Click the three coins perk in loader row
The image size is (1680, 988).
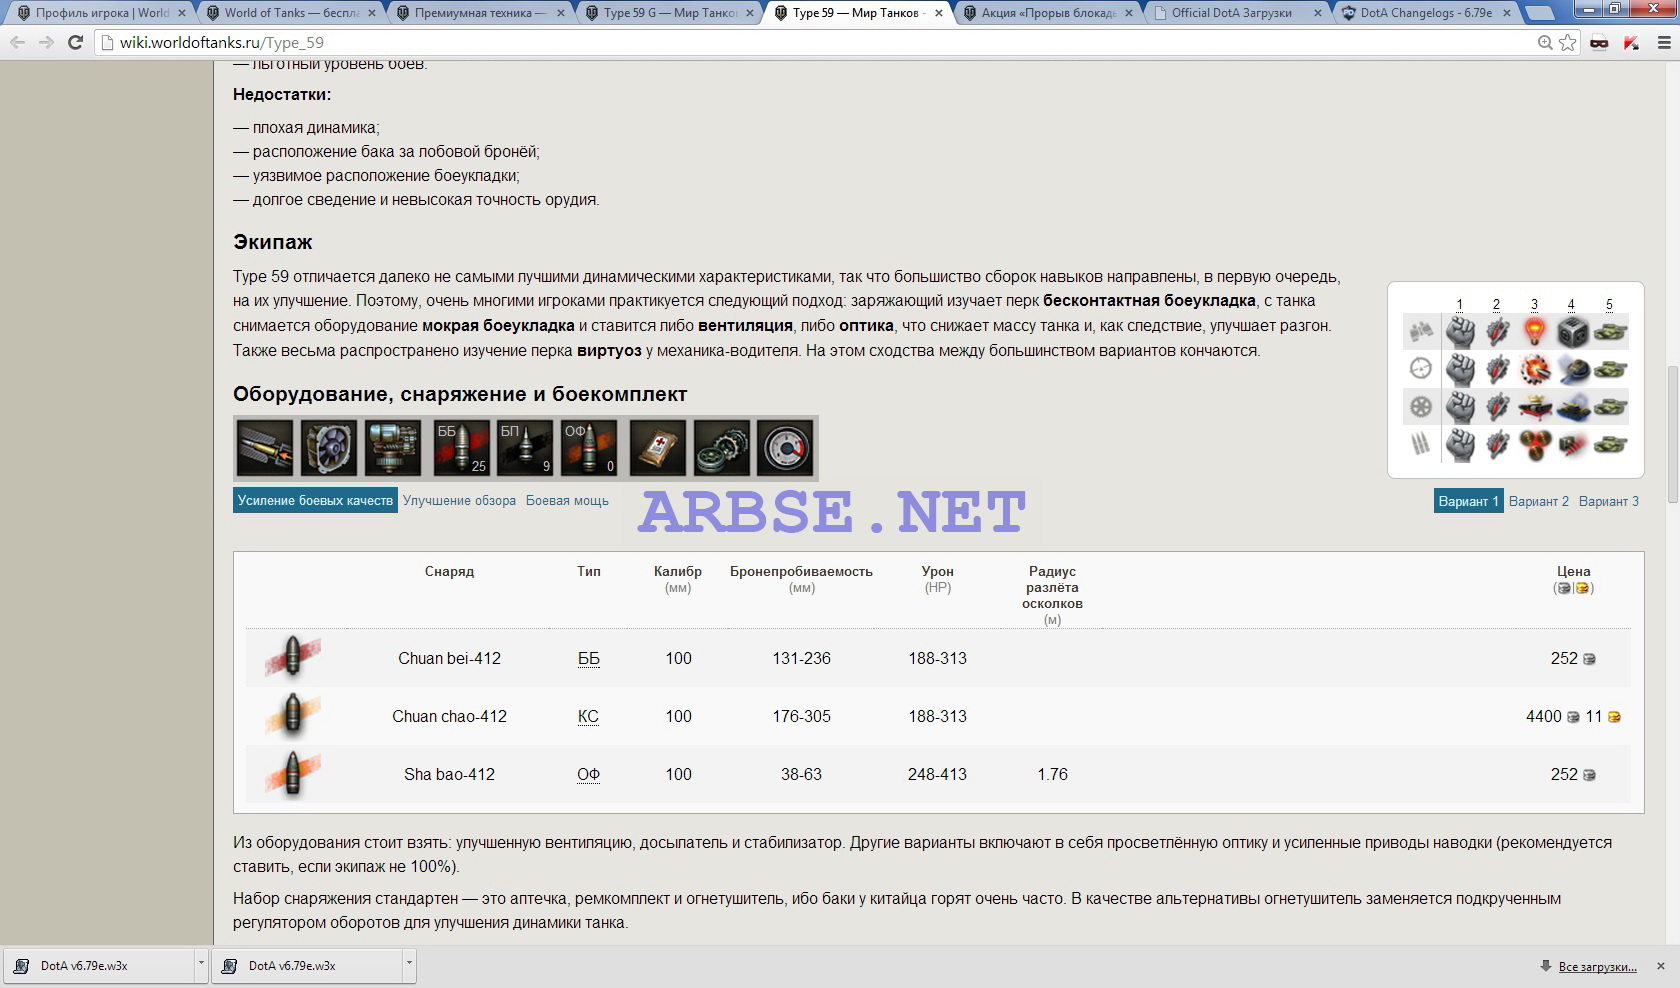[1535, 444]
